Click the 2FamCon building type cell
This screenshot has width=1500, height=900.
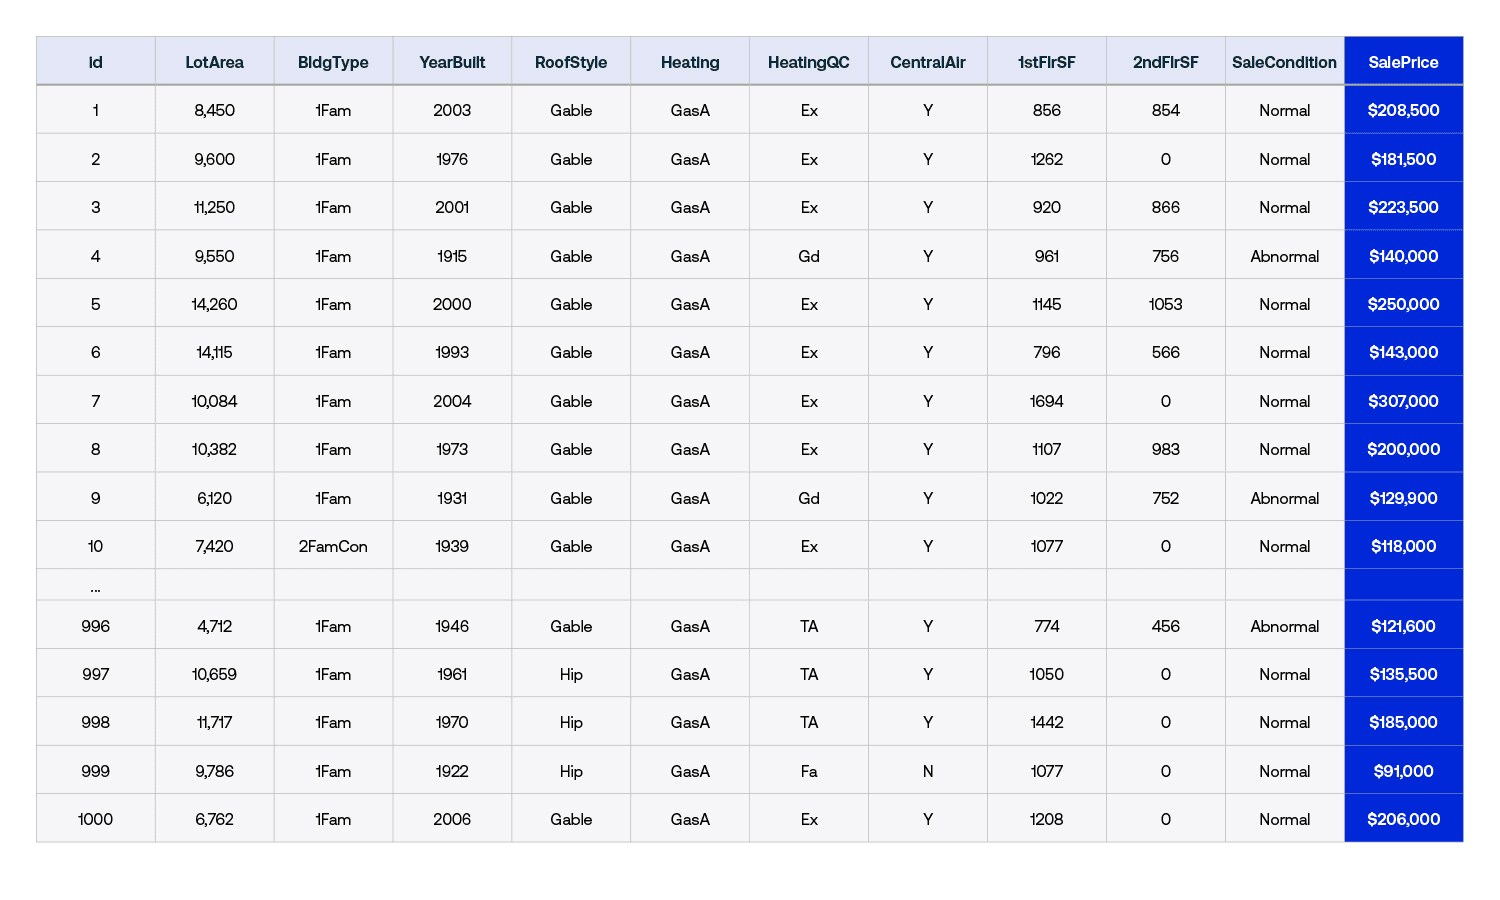[x=333, y=546]
